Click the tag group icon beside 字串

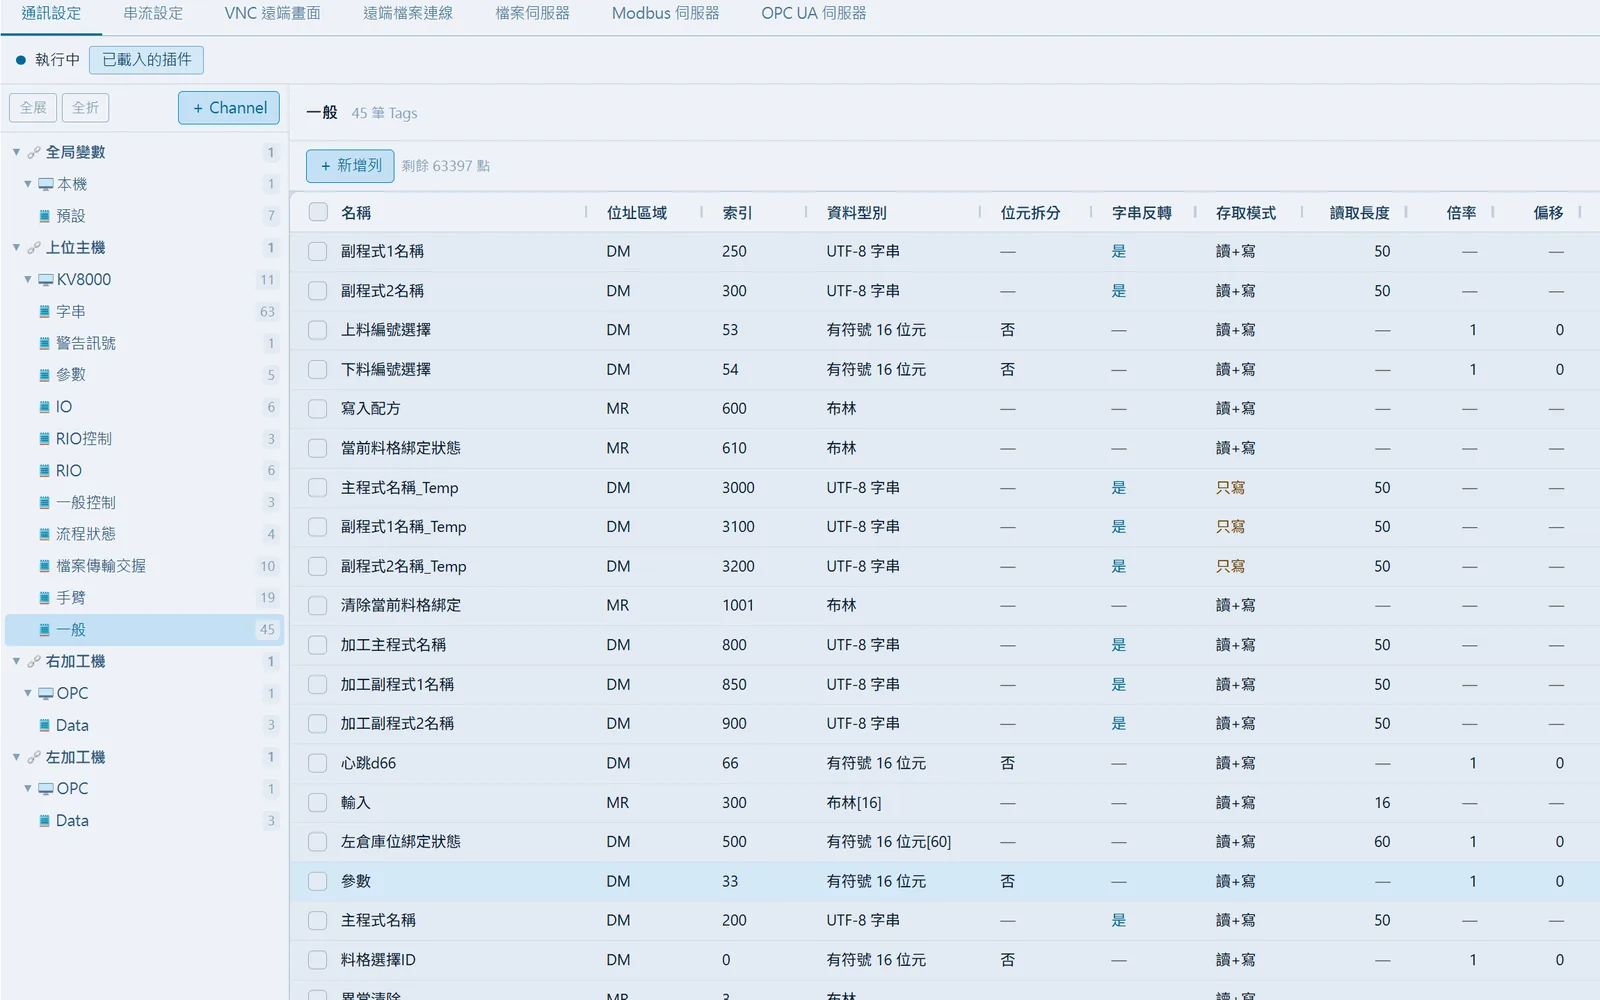tap(44, 312)
